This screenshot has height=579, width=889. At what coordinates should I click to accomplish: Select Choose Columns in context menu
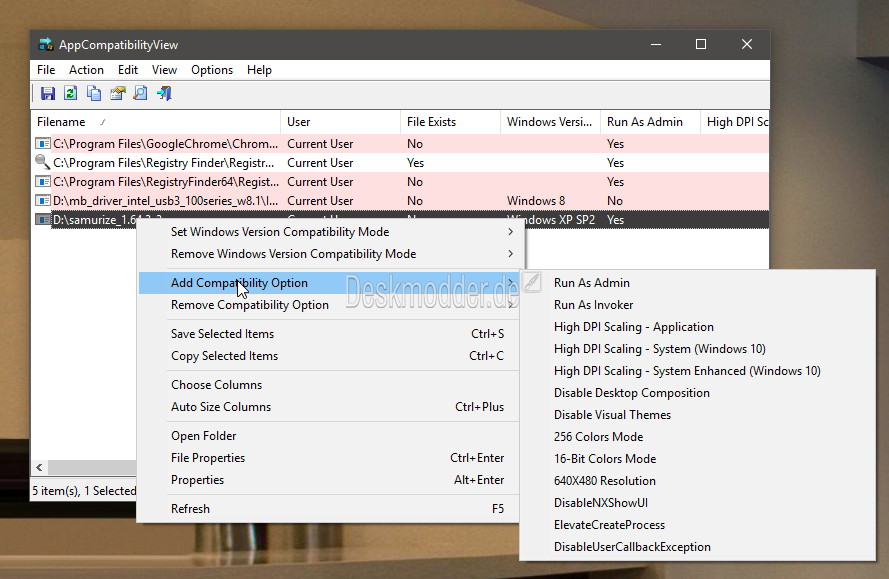tap(329, 385)
